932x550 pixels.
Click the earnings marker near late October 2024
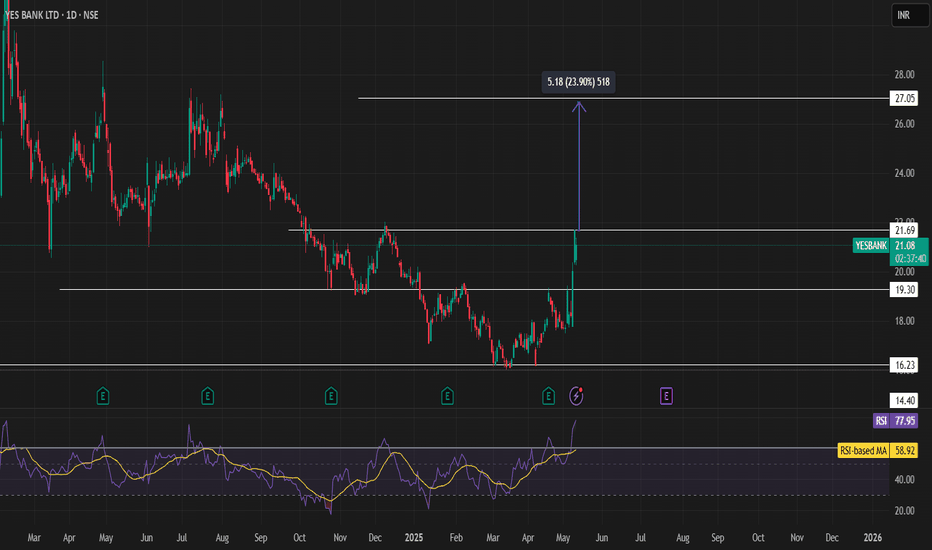331,395
